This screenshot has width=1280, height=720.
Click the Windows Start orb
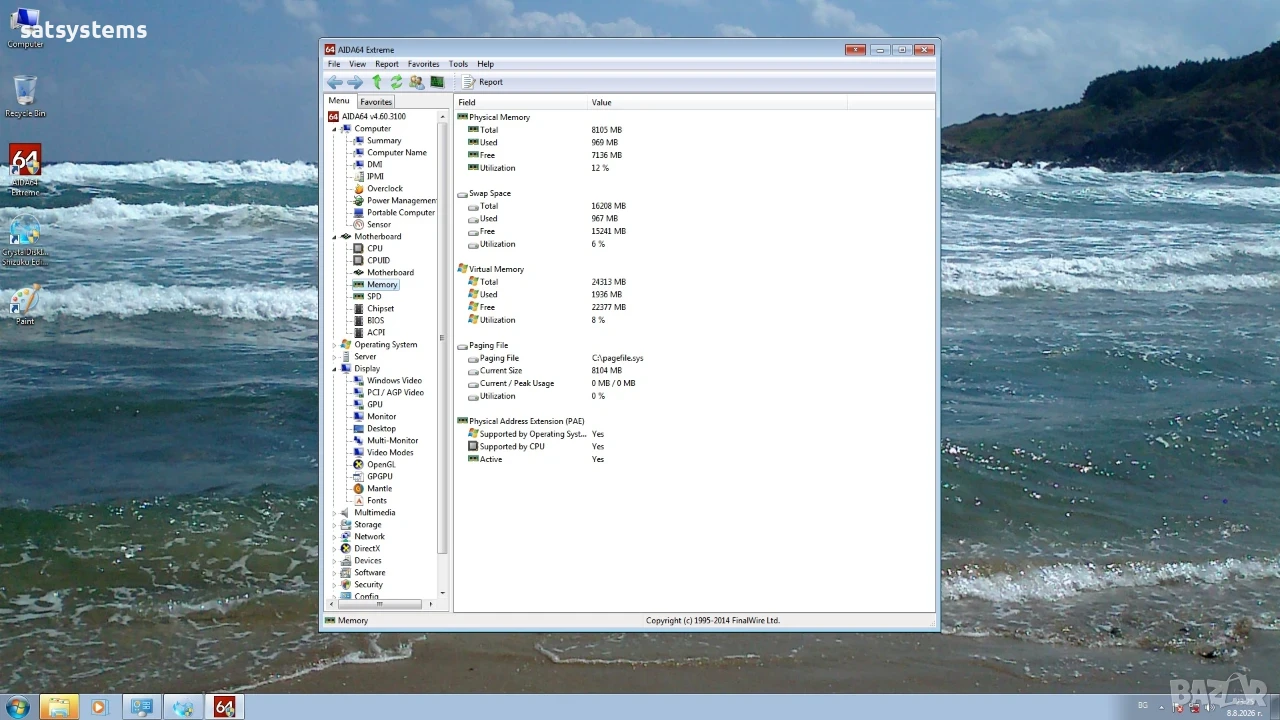click(17, 707)
